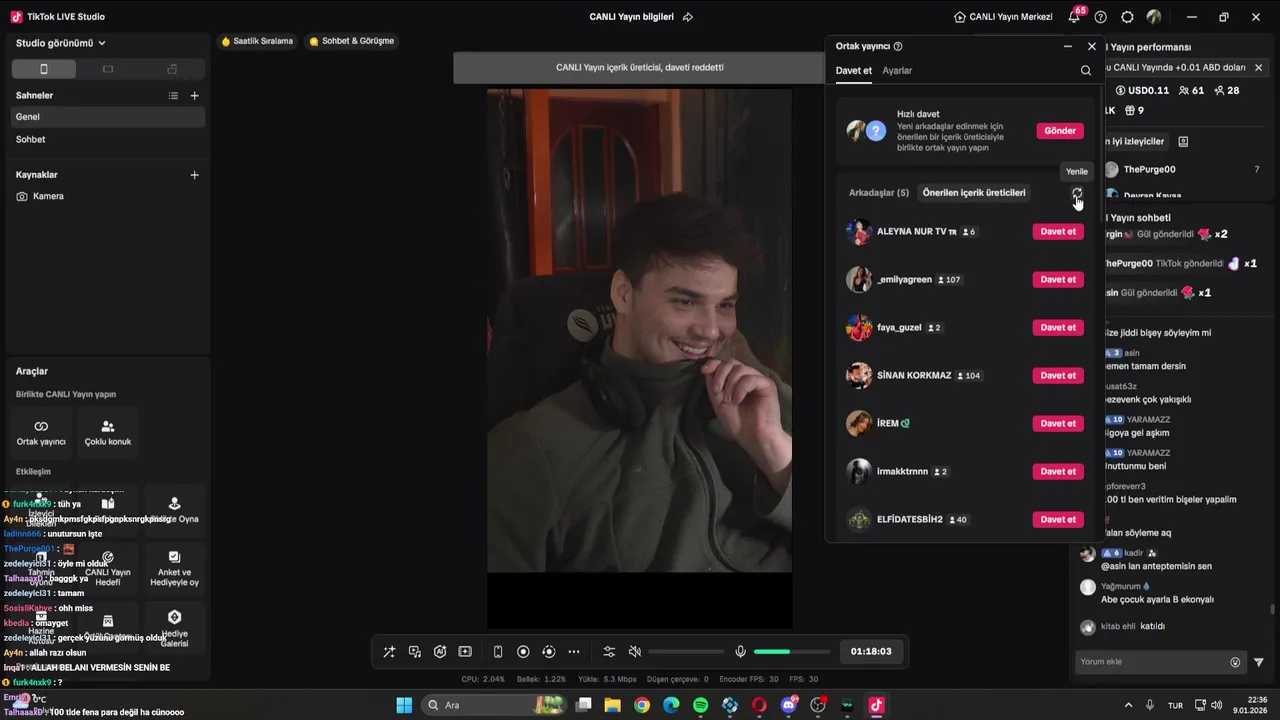Adjust the green microphone volume slider

792,651
